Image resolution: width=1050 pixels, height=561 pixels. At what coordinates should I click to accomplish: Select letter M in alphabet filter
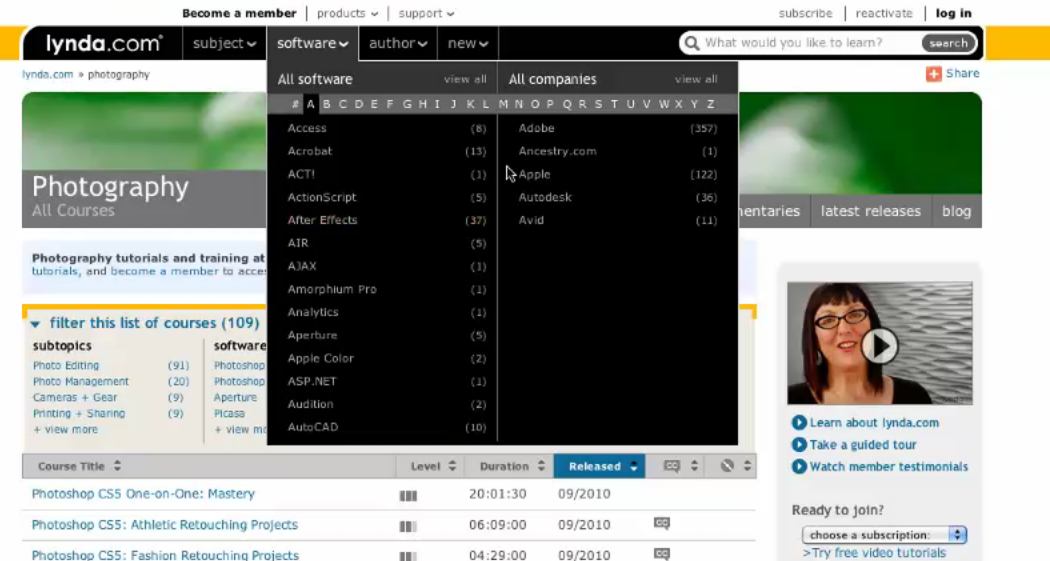click(503, 104)
